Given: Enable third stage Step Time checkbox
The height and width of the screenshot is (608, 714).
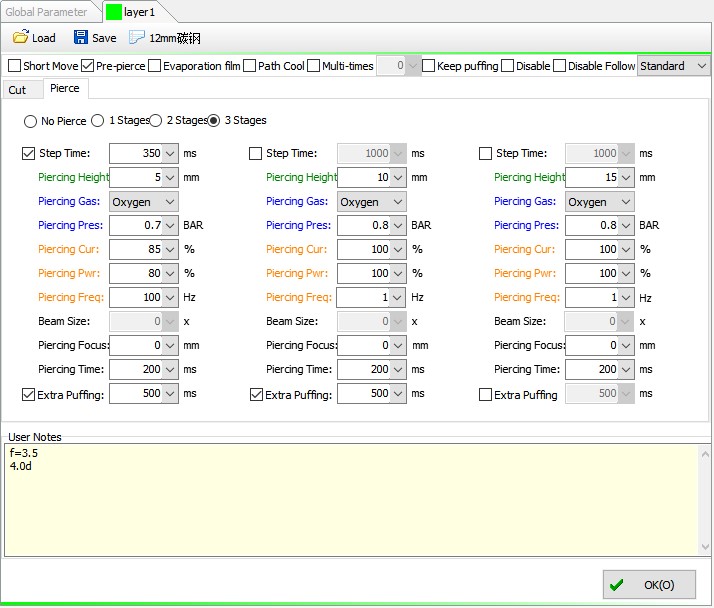Looking at the screenshot, I should pos(485,153).
